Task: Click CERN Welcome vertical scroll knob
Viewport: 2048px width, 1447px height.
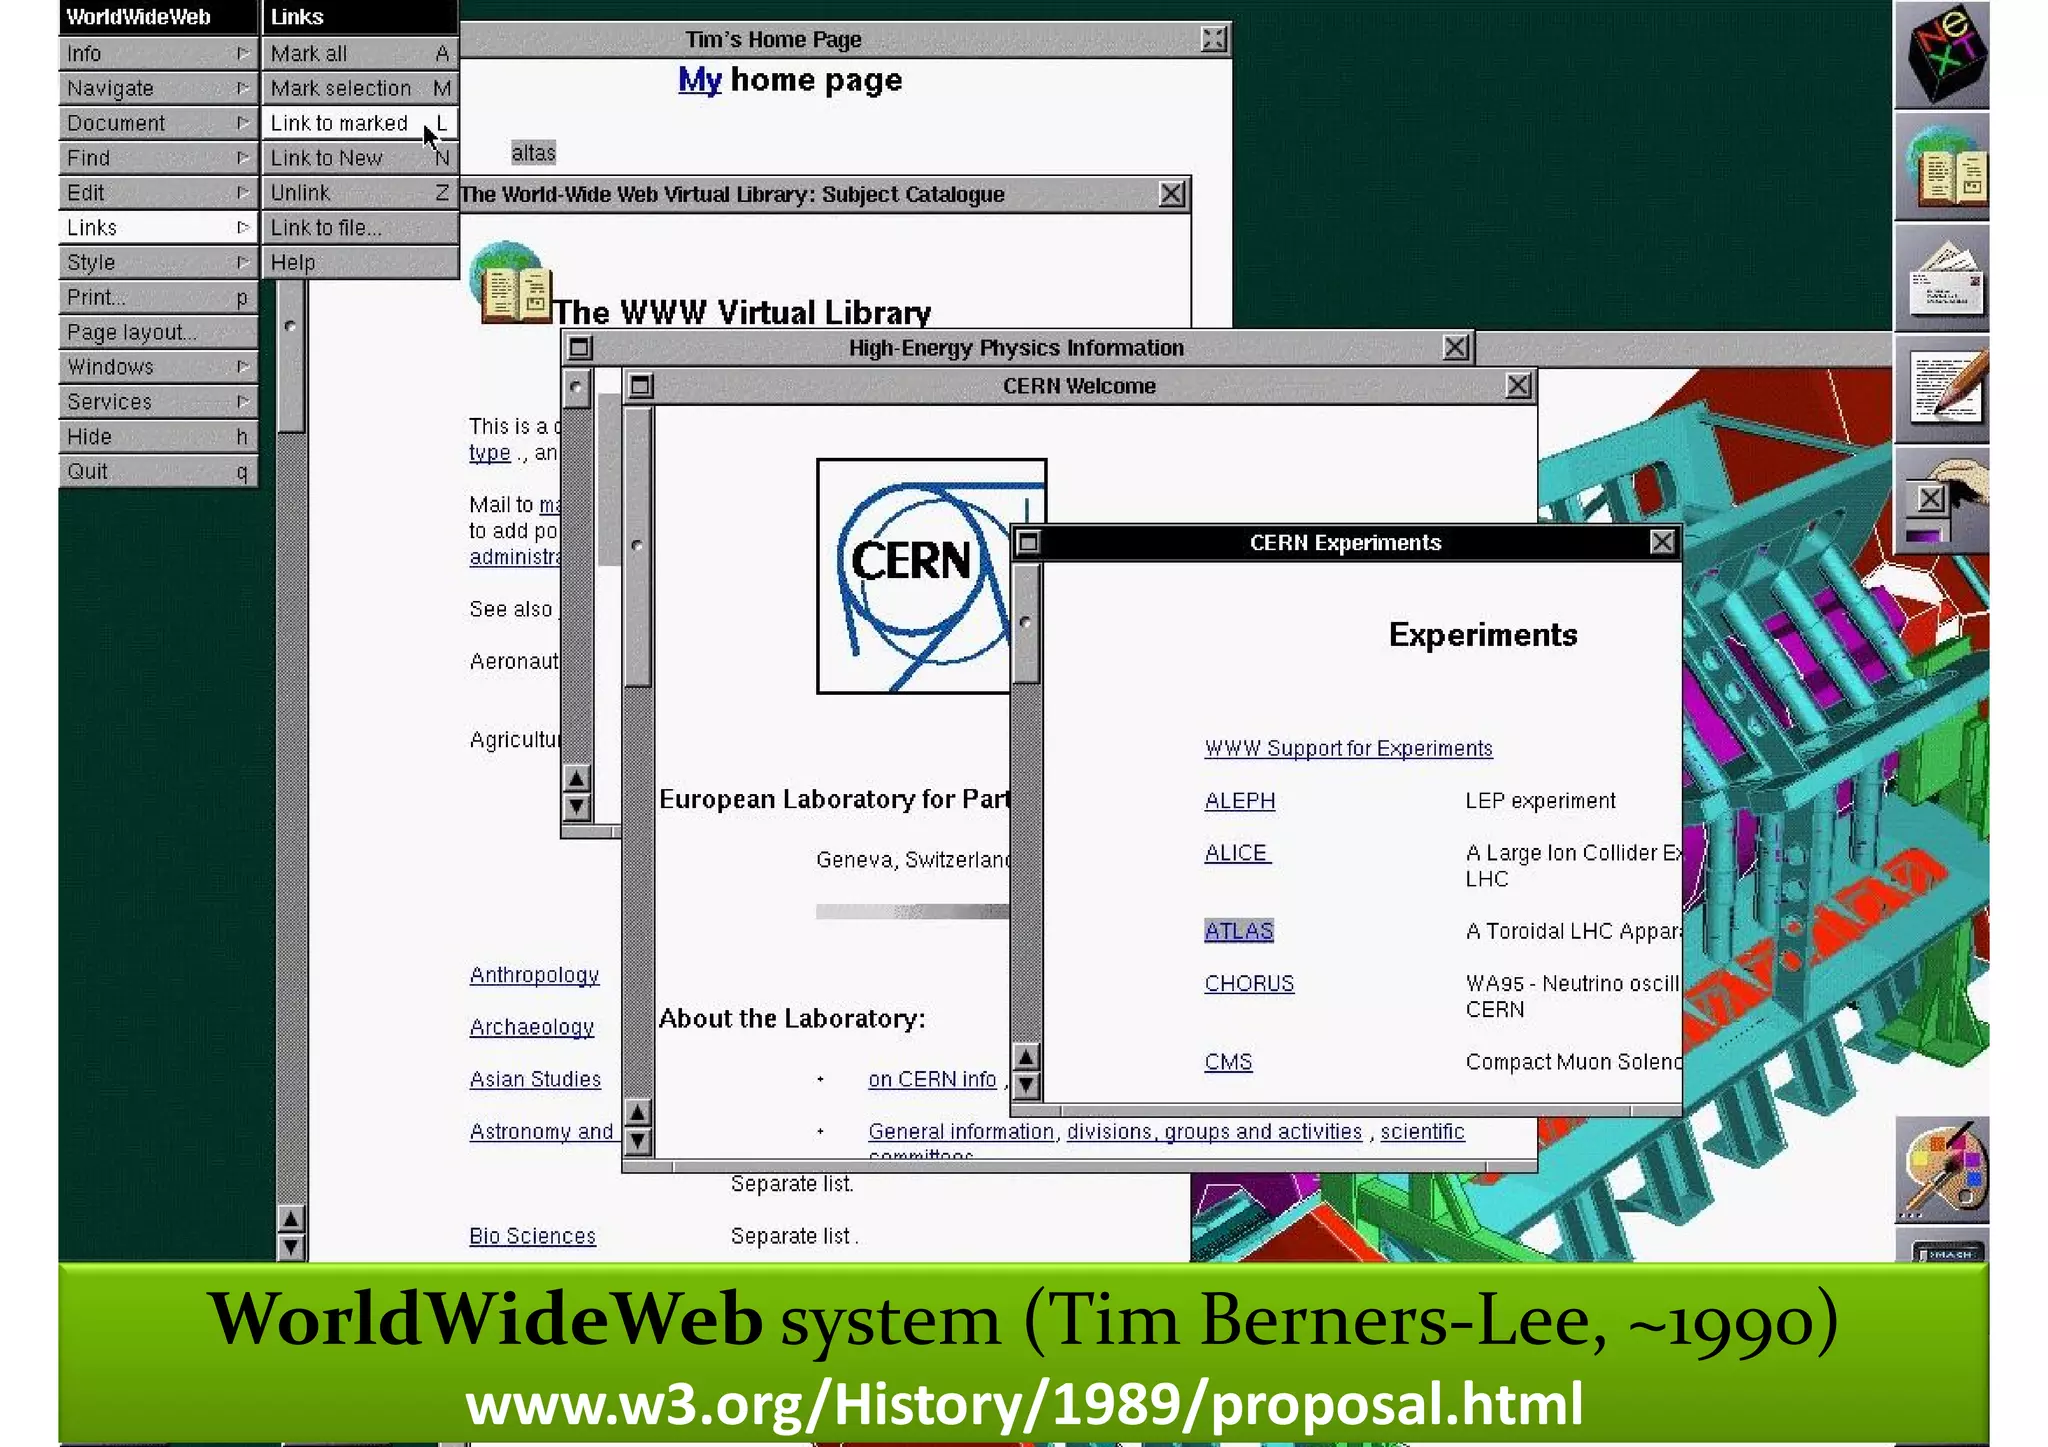Action: tap(638, 546)
